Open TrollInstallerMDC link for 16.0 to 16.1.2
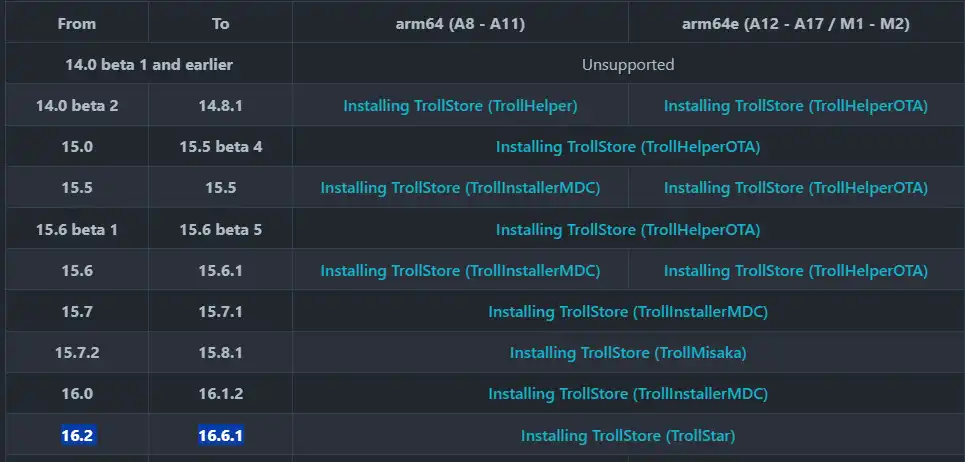The width and height of the screenshot is (965, 462). 628,394
